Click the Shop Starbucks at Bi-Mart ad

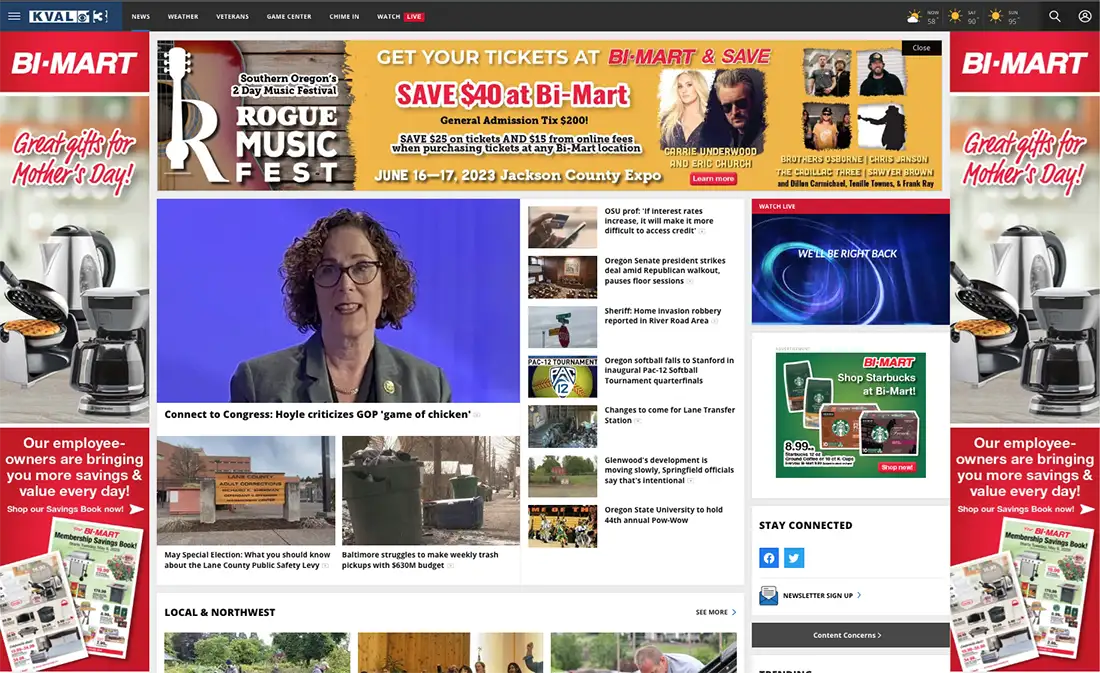[850, 415]
